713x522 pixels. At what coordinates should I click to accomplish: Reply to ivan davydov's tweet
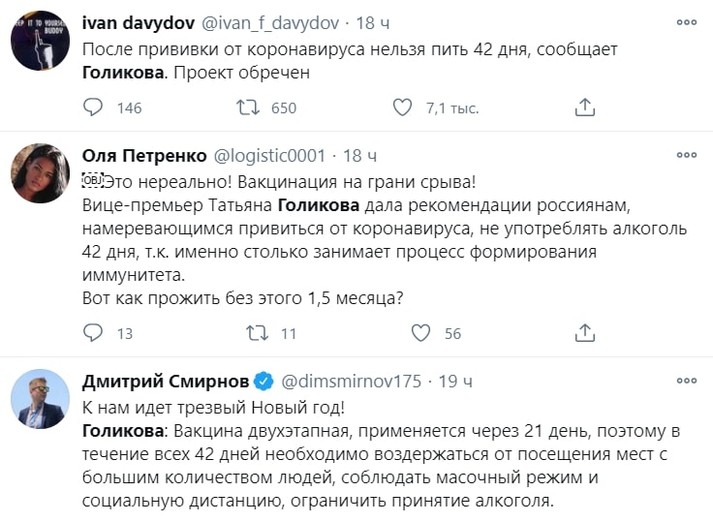click(93, 108)
